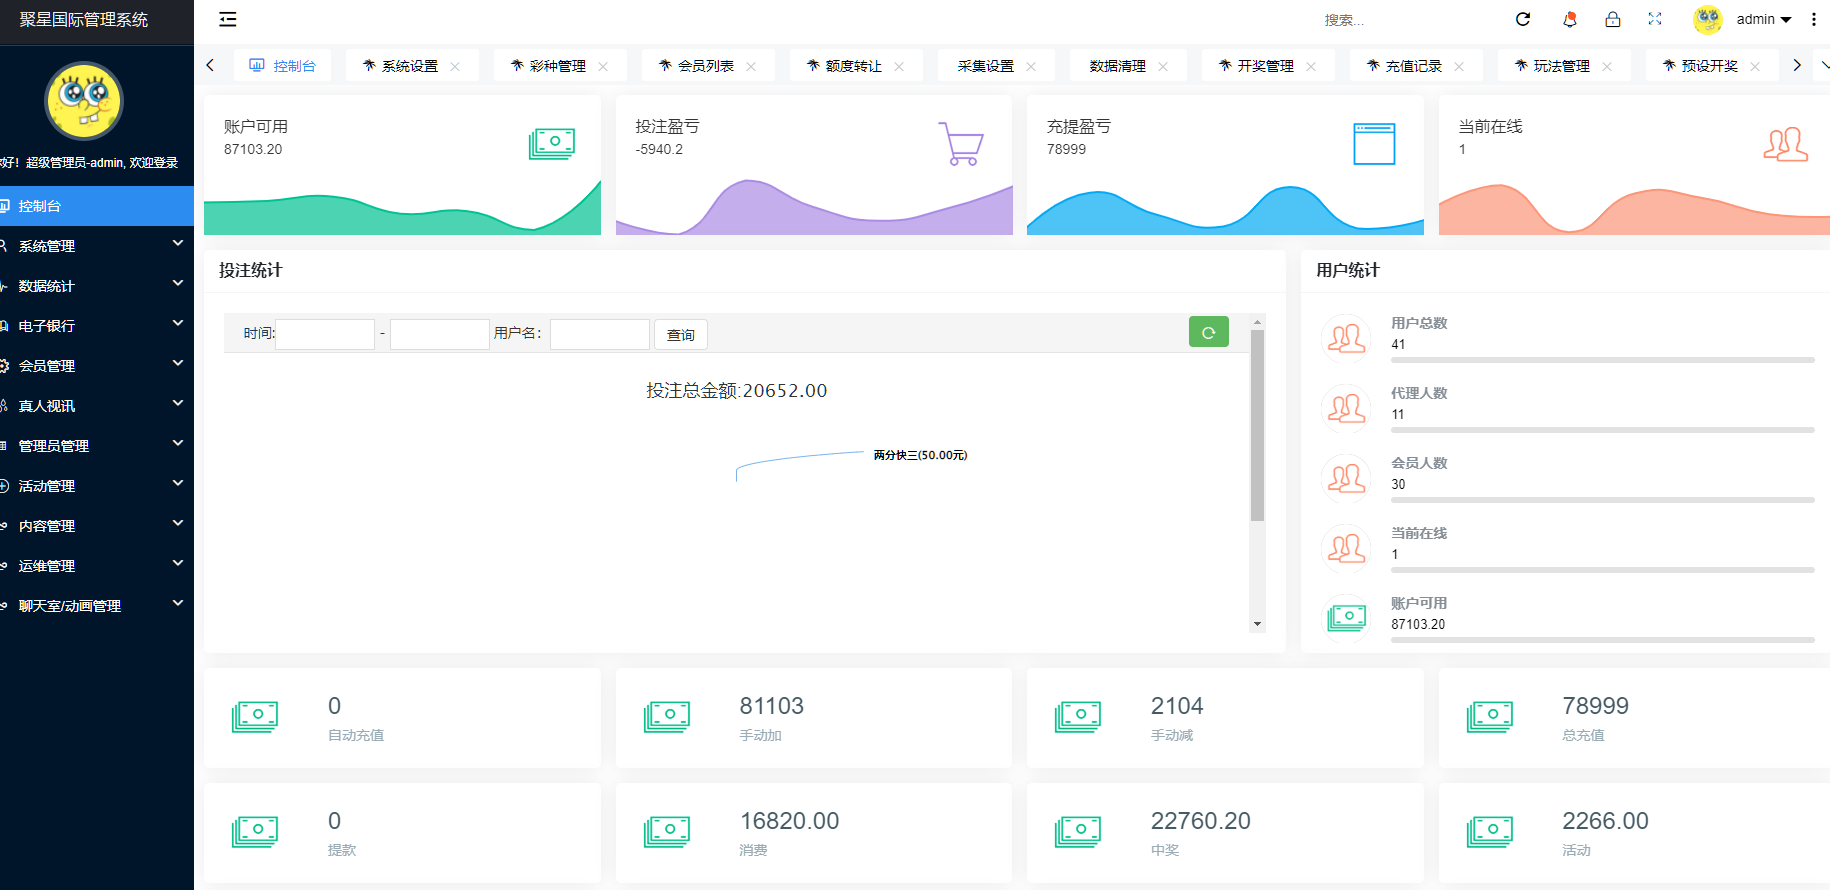Click the 投注统计 panel vertical scrollbar

click(1257, 425)
